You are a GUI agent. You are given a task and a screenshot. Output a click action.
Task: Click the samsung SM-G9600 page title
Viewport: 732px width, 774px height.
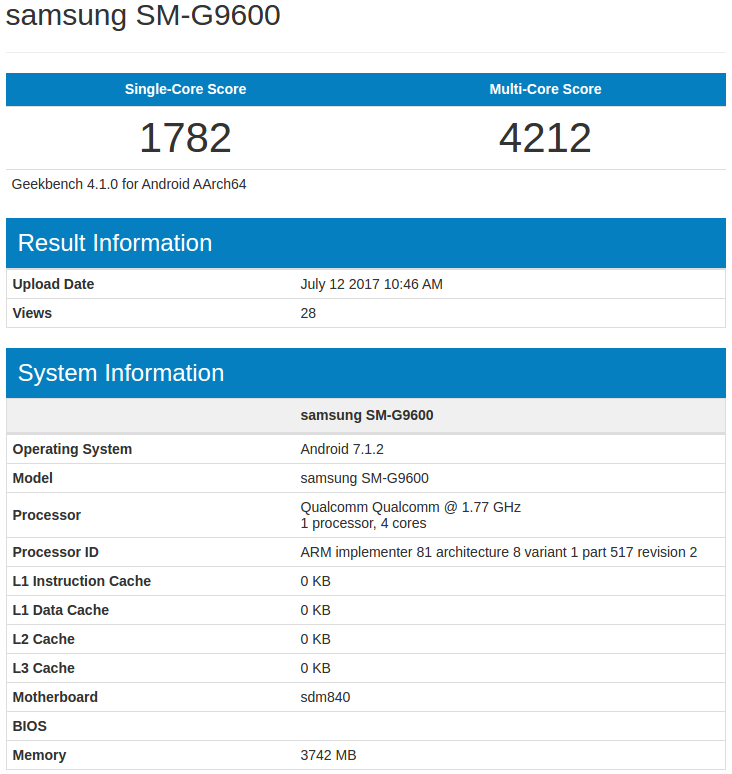[x=143, y=16]
